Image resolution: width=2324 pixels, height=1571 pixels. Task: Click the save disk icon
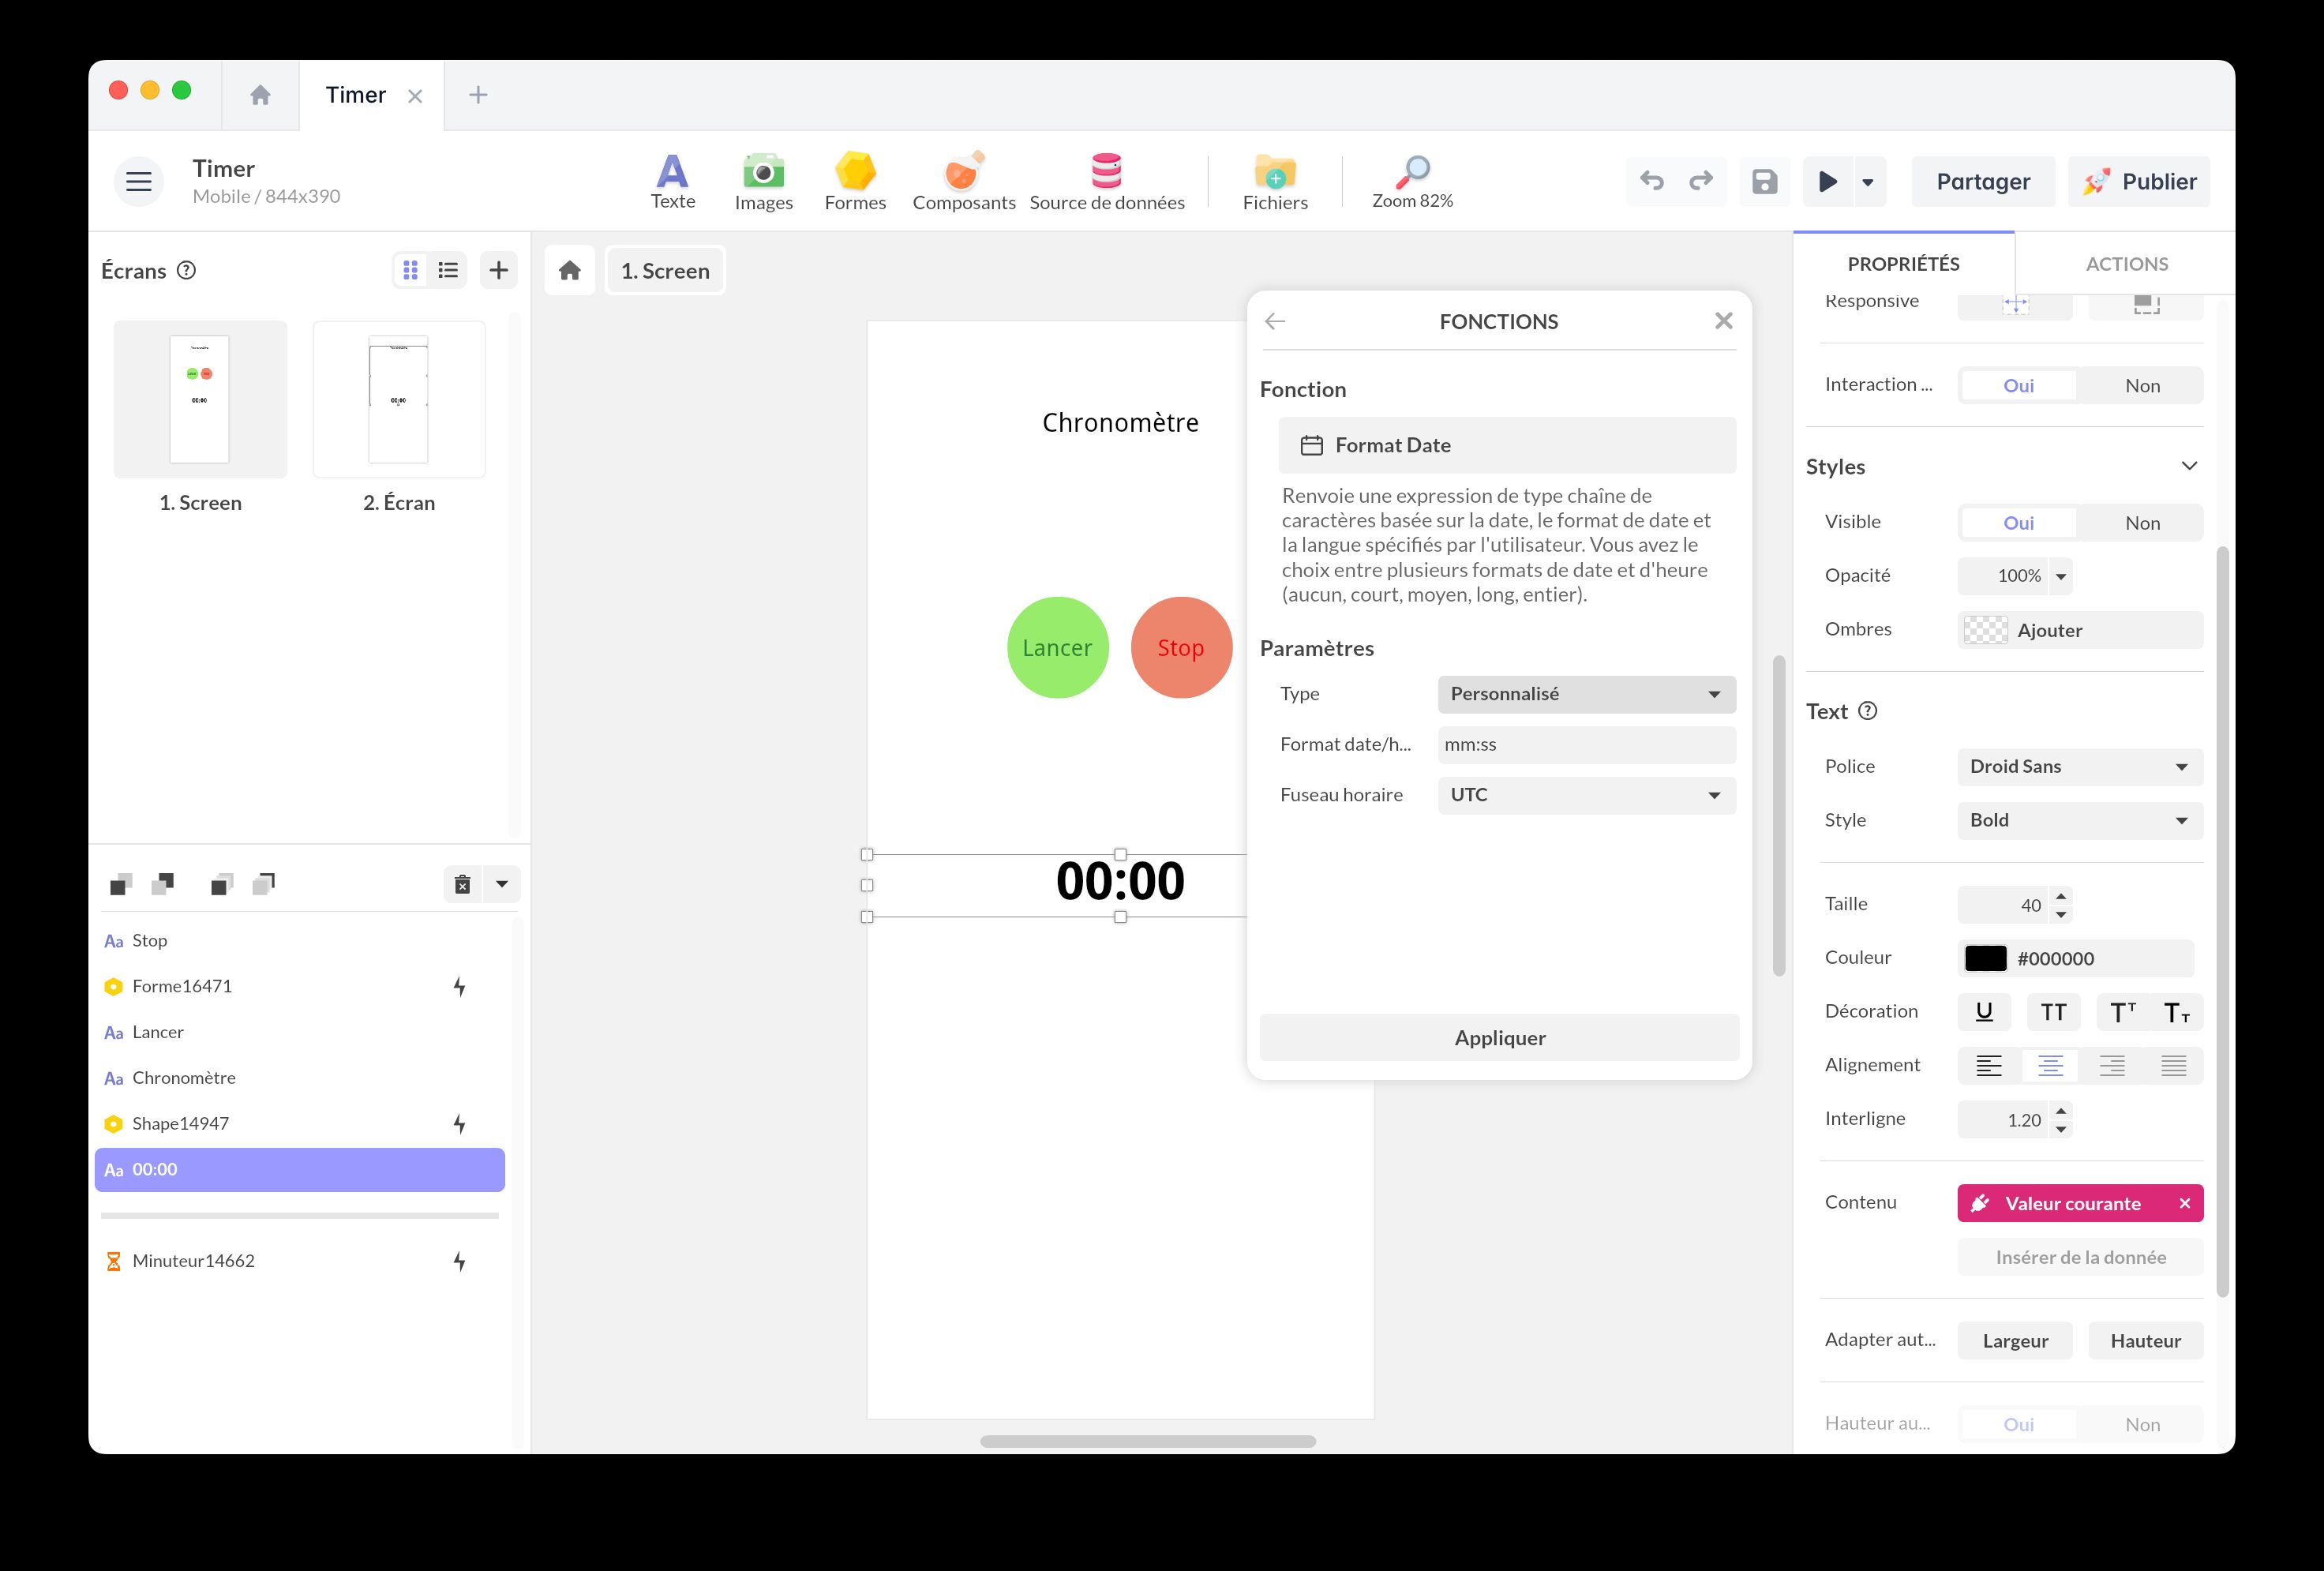click(x=1764, y=182)
